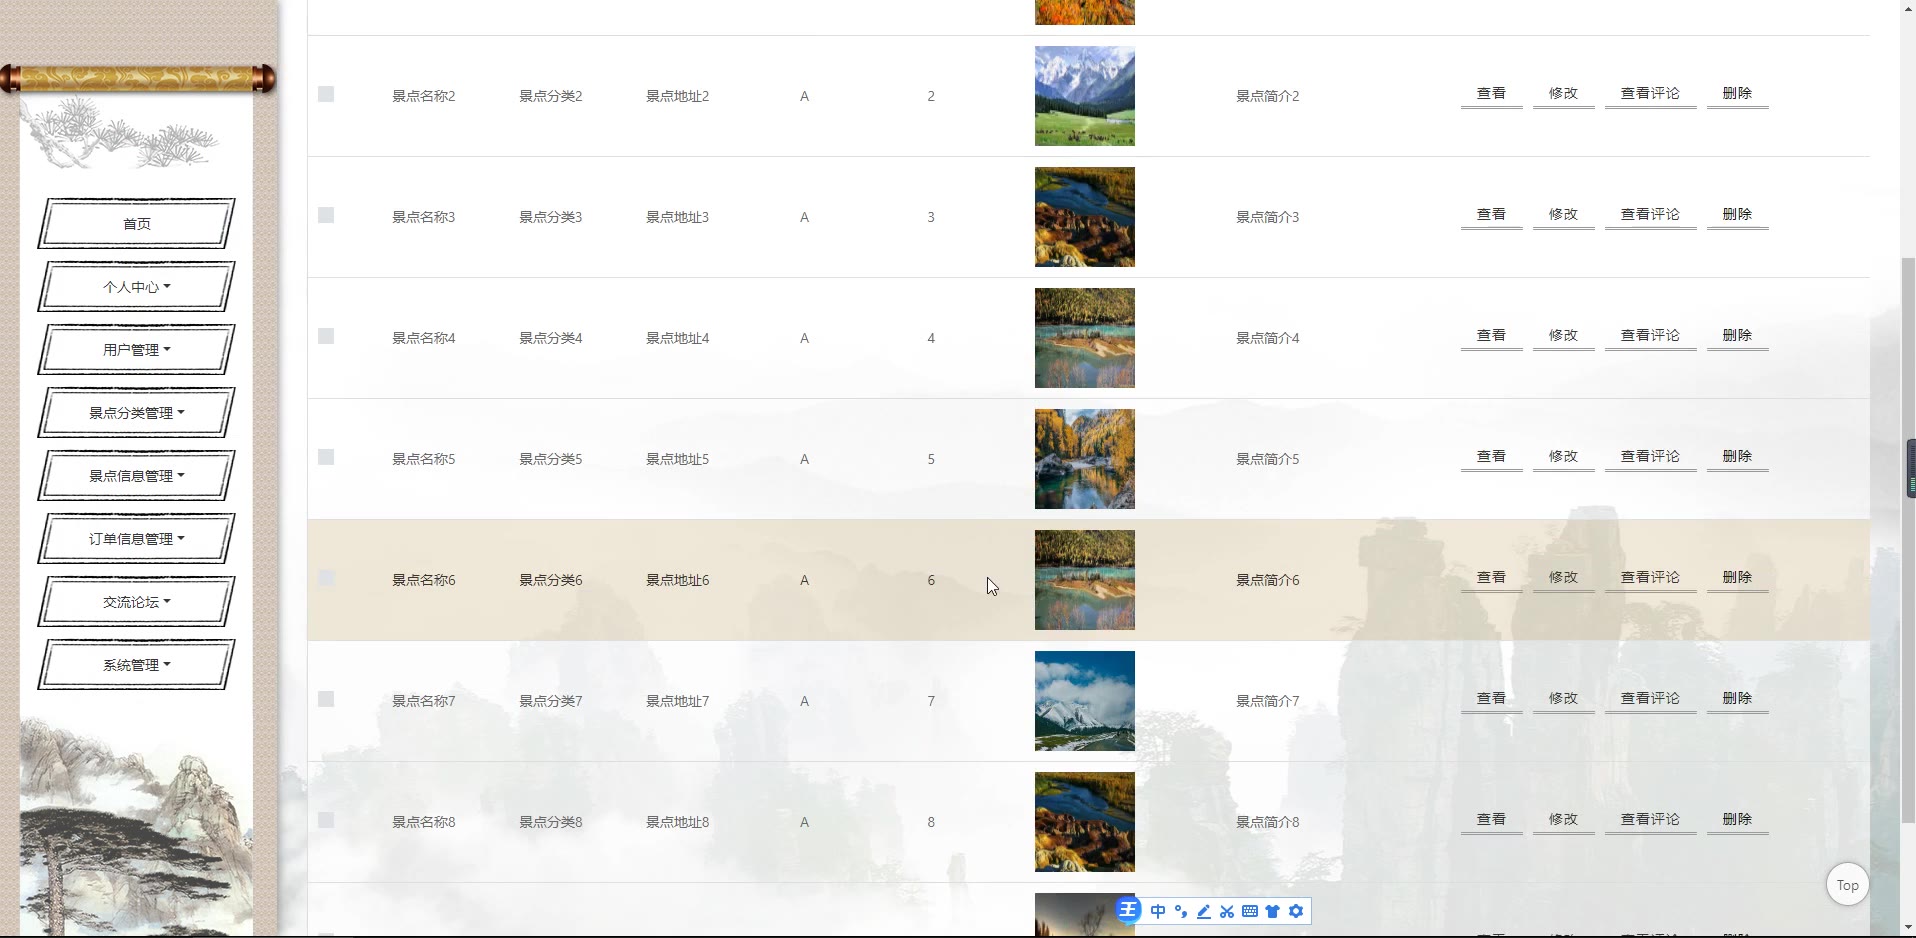Check the row checkbox for 景点名称5
This screenshot has height=938, width=1916.
click(x=326, y=457)
